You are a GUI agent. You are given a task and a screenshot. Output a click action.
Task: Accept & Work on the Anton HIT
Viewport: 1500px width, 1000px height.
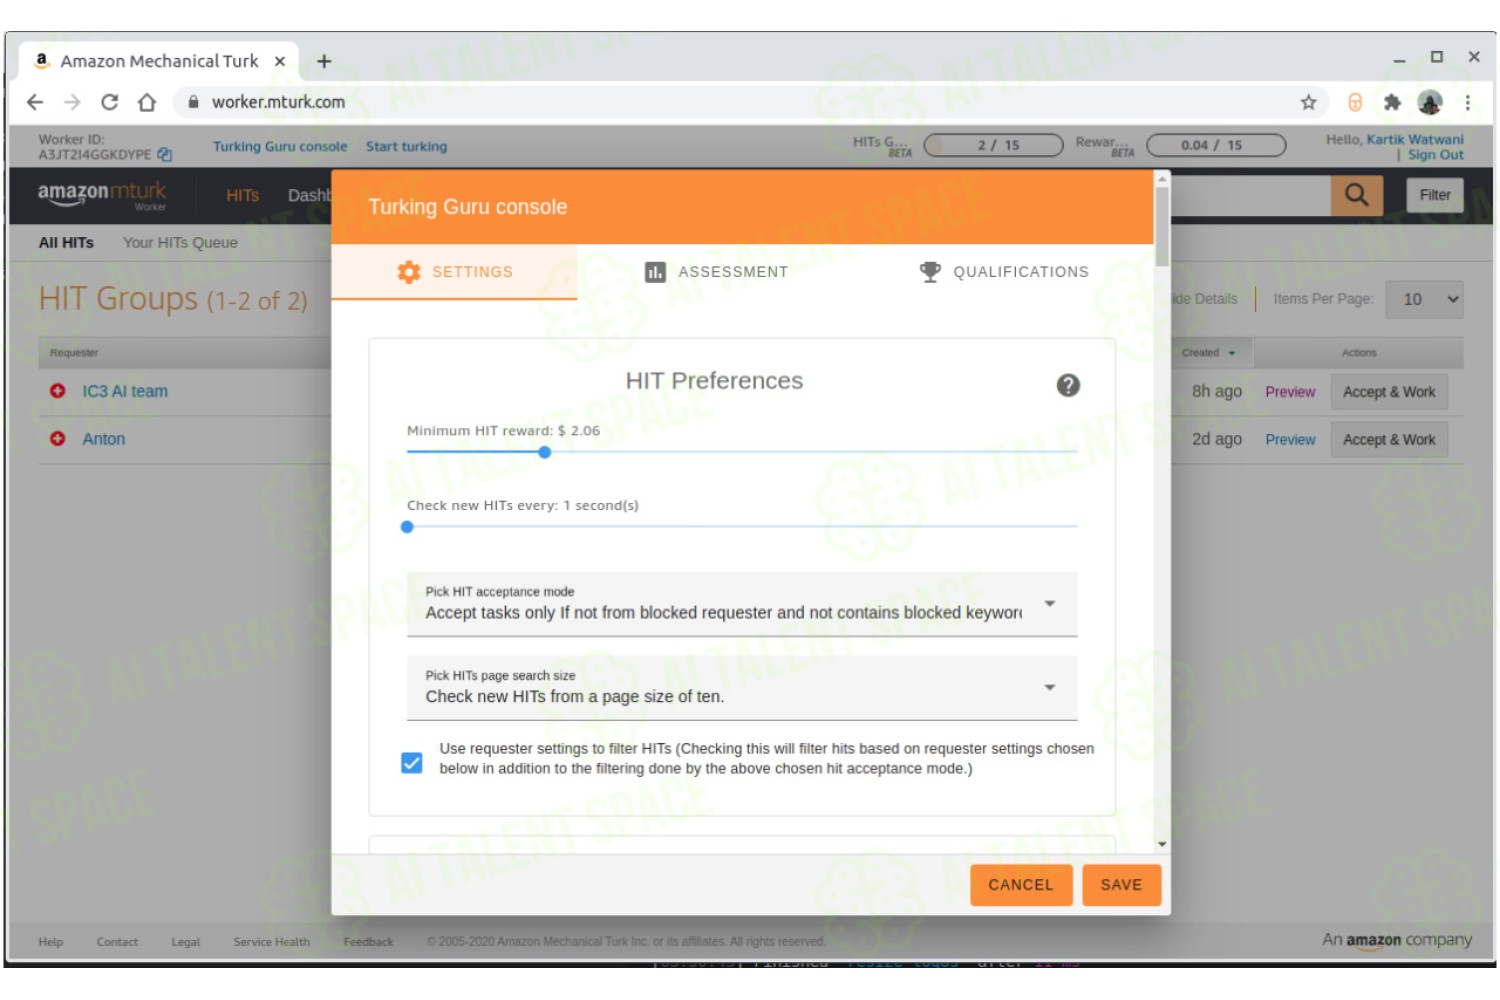click(x=1389, y=440)
